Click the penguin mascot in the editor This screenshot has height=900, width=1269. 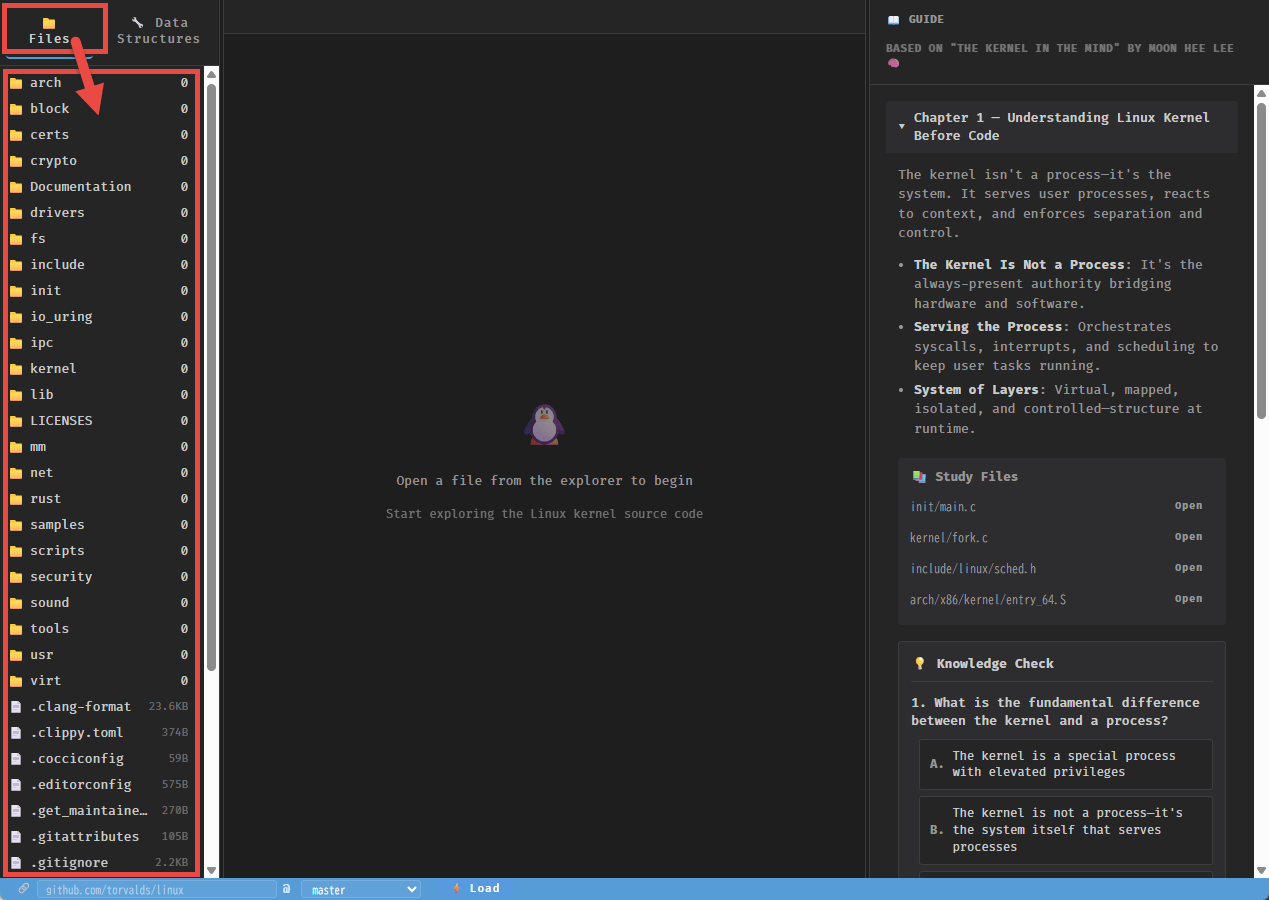[x=544, y=425]
